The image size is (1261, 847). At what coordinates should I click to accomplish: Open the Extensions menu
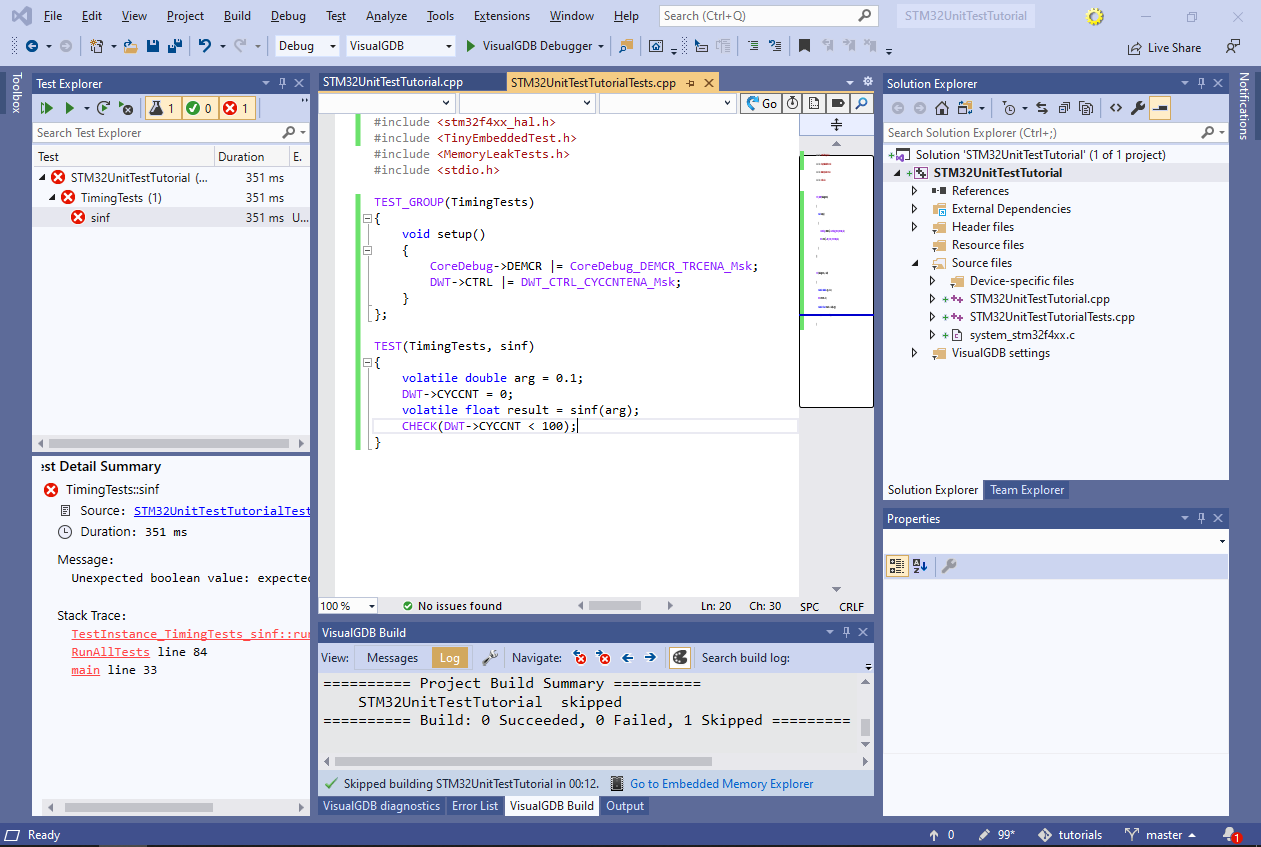pyautogui.click(x=502, y=16)
